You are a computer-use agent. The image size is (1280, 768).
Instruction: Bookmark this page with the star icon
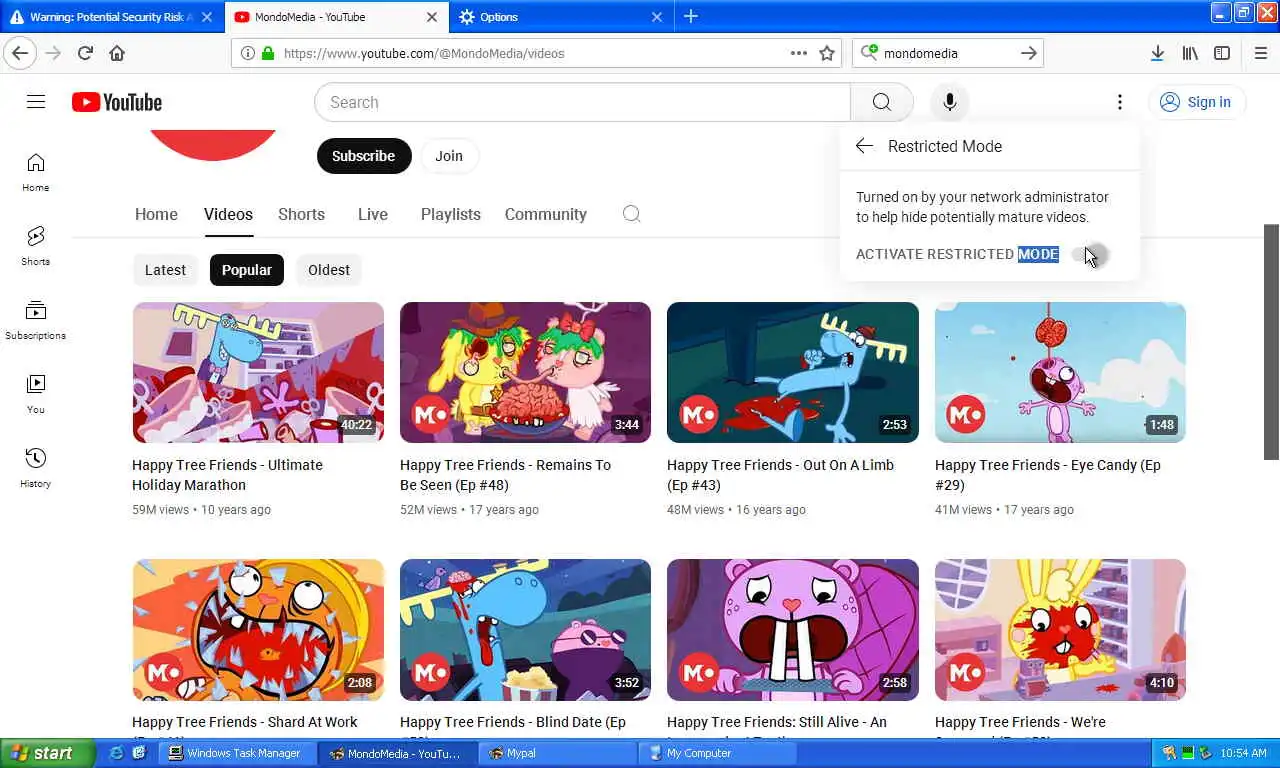[x=827, y=53]
